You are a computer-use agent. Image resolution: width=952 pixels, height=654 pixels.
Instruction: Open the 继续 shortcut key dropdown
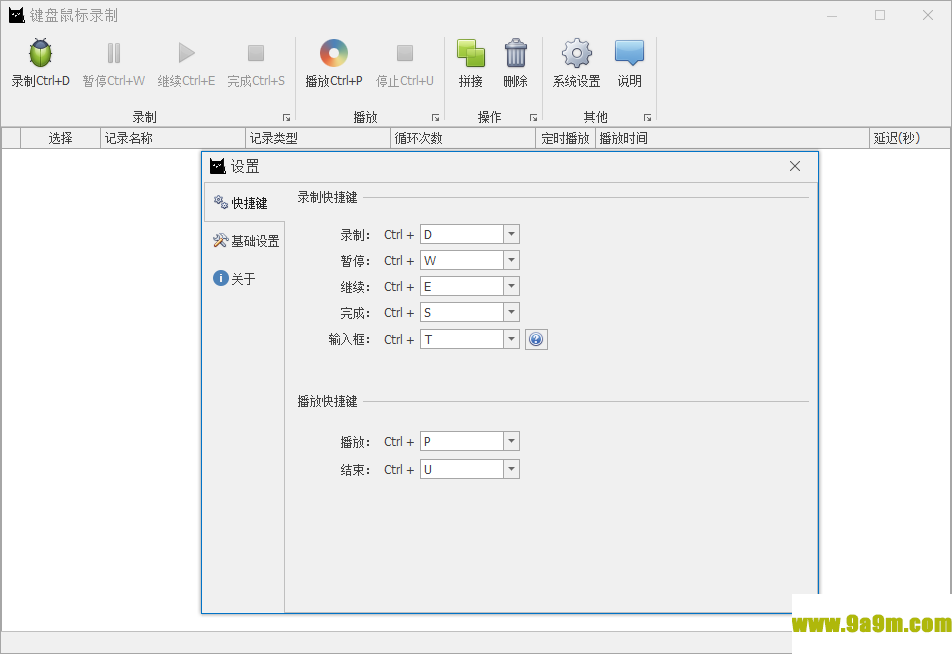point(511,286)
